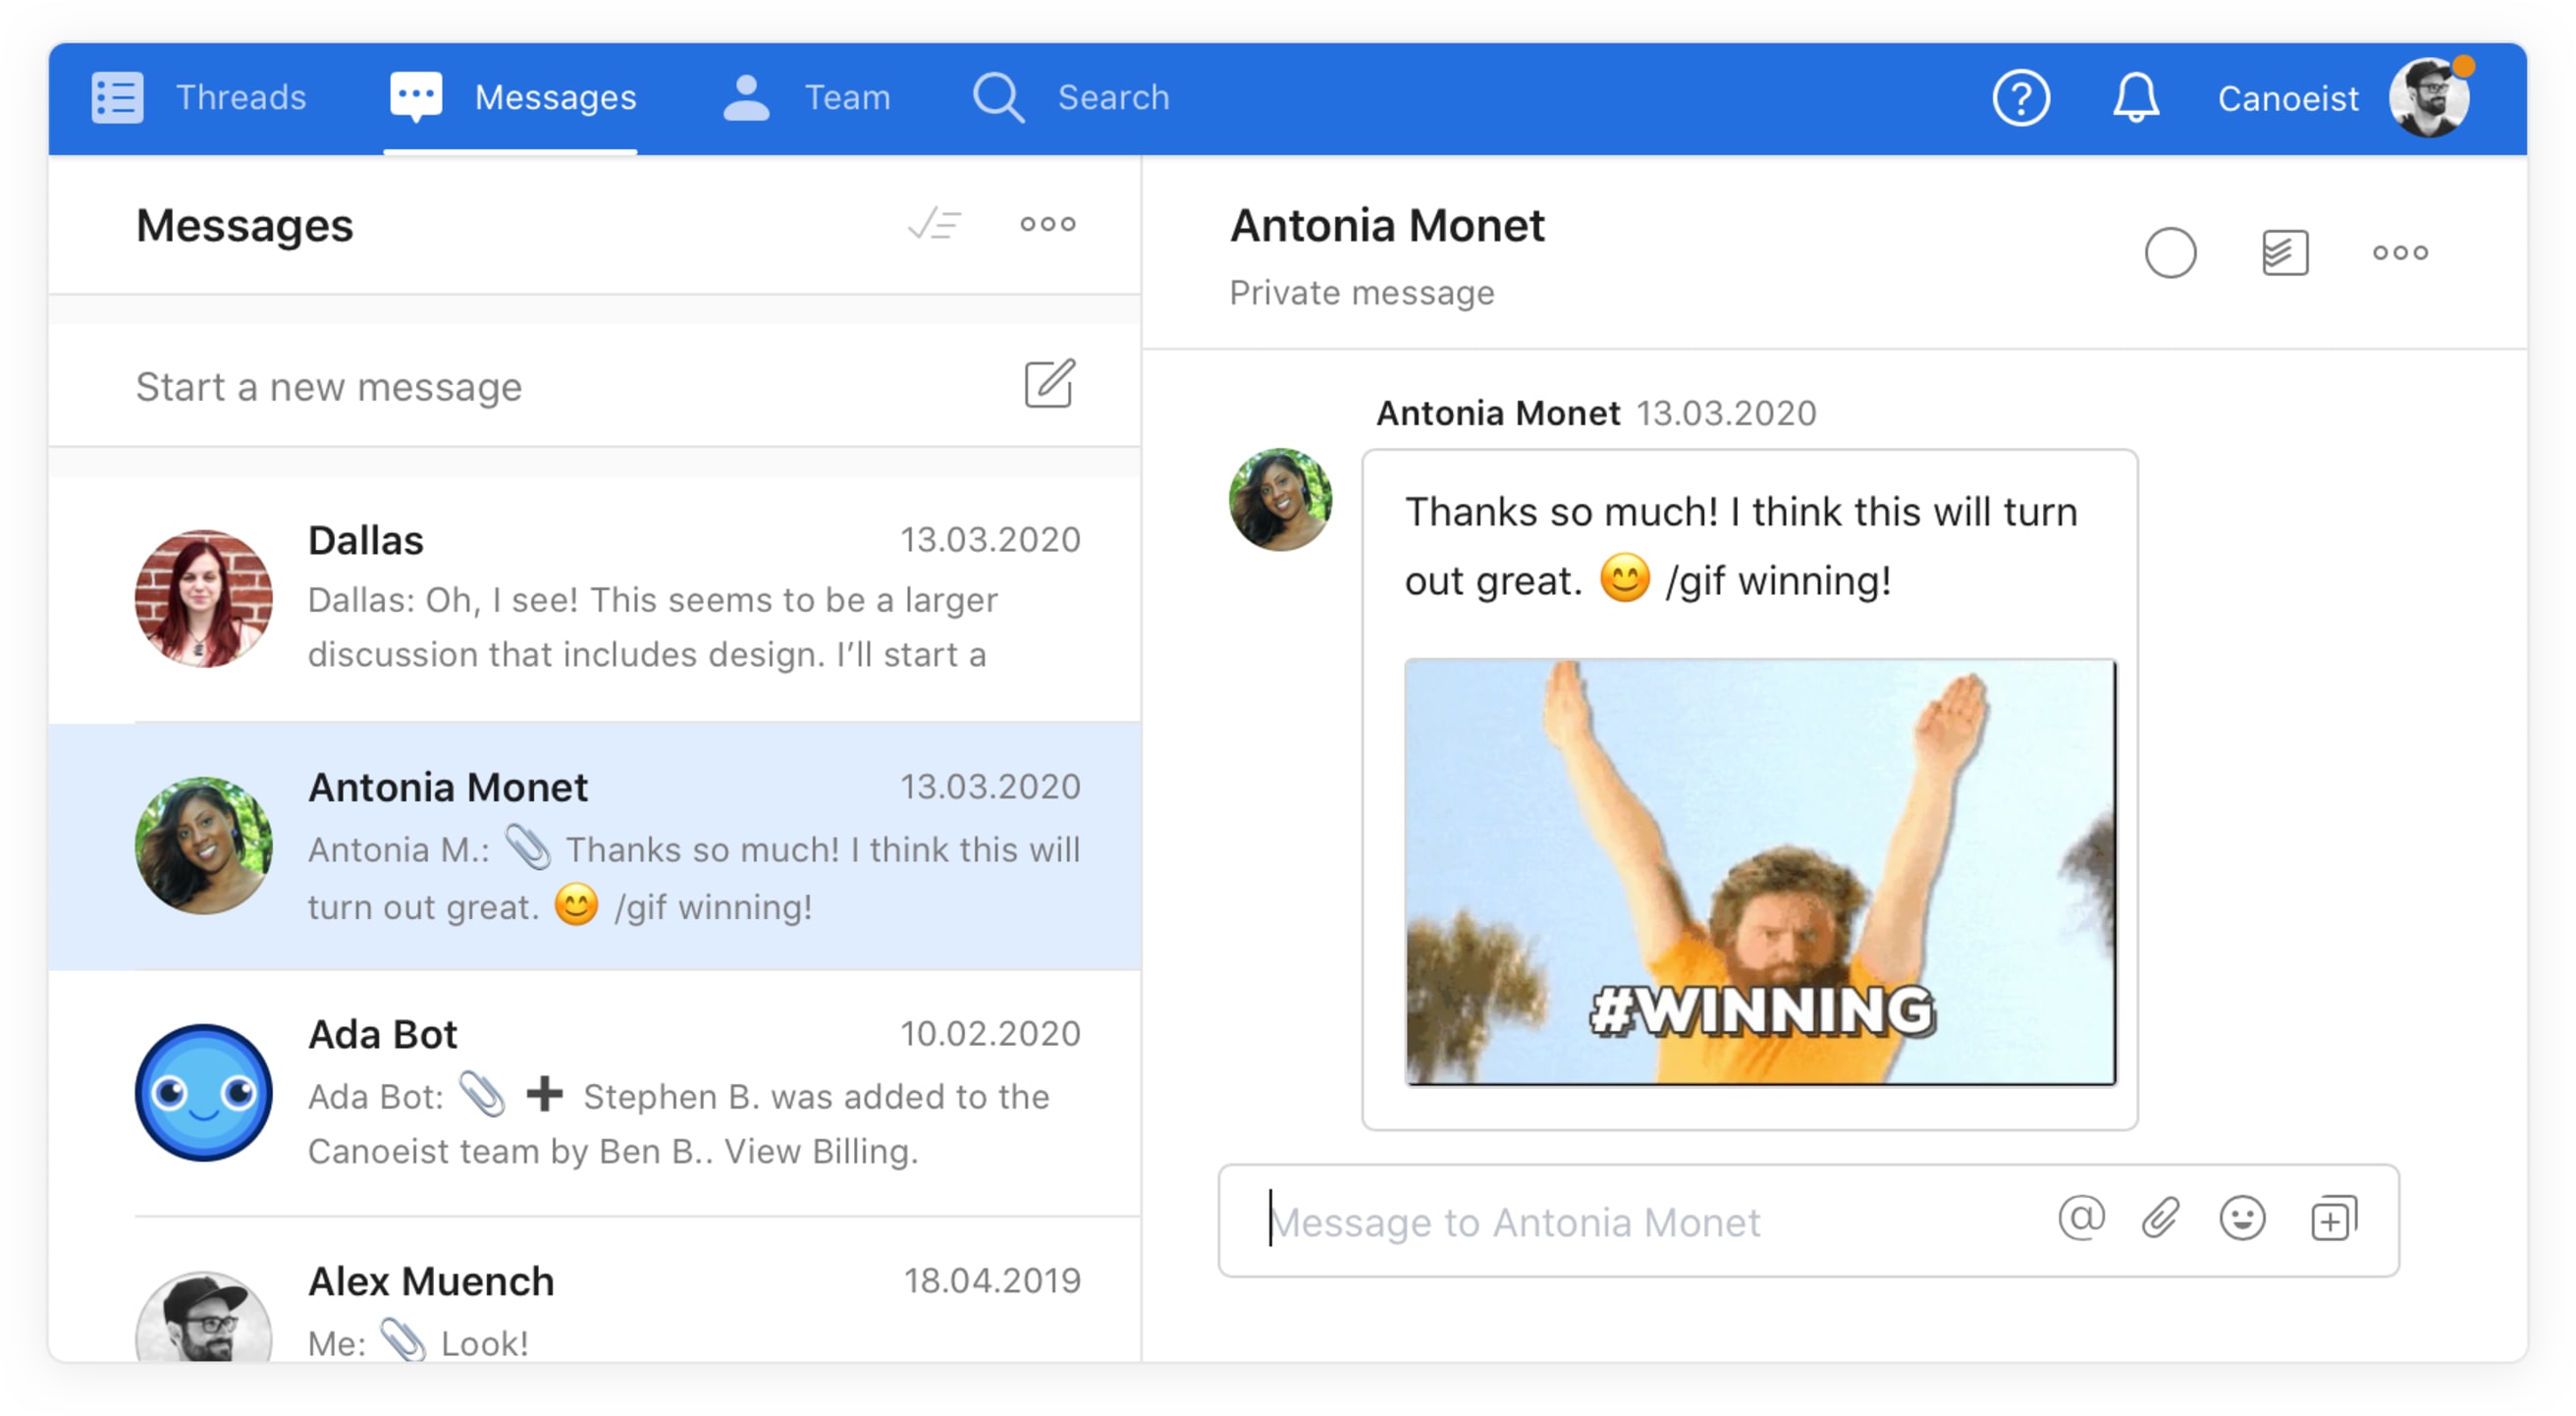This screenshot has width=2576, height=1416.
Task: Click the 18.04.2019 date on Alex Muench row
Action: (x=992, y=1280)
